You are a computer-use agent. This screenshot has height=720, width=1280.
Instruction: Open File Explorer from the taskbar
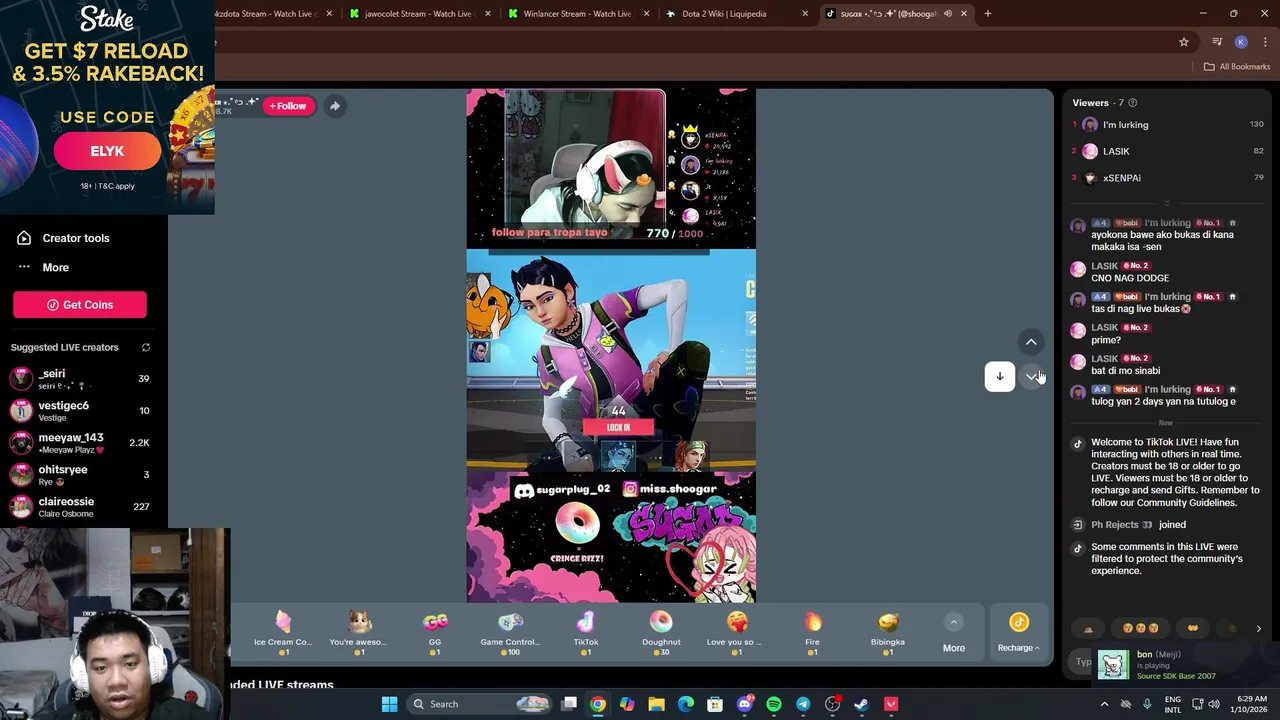(656, 704)
